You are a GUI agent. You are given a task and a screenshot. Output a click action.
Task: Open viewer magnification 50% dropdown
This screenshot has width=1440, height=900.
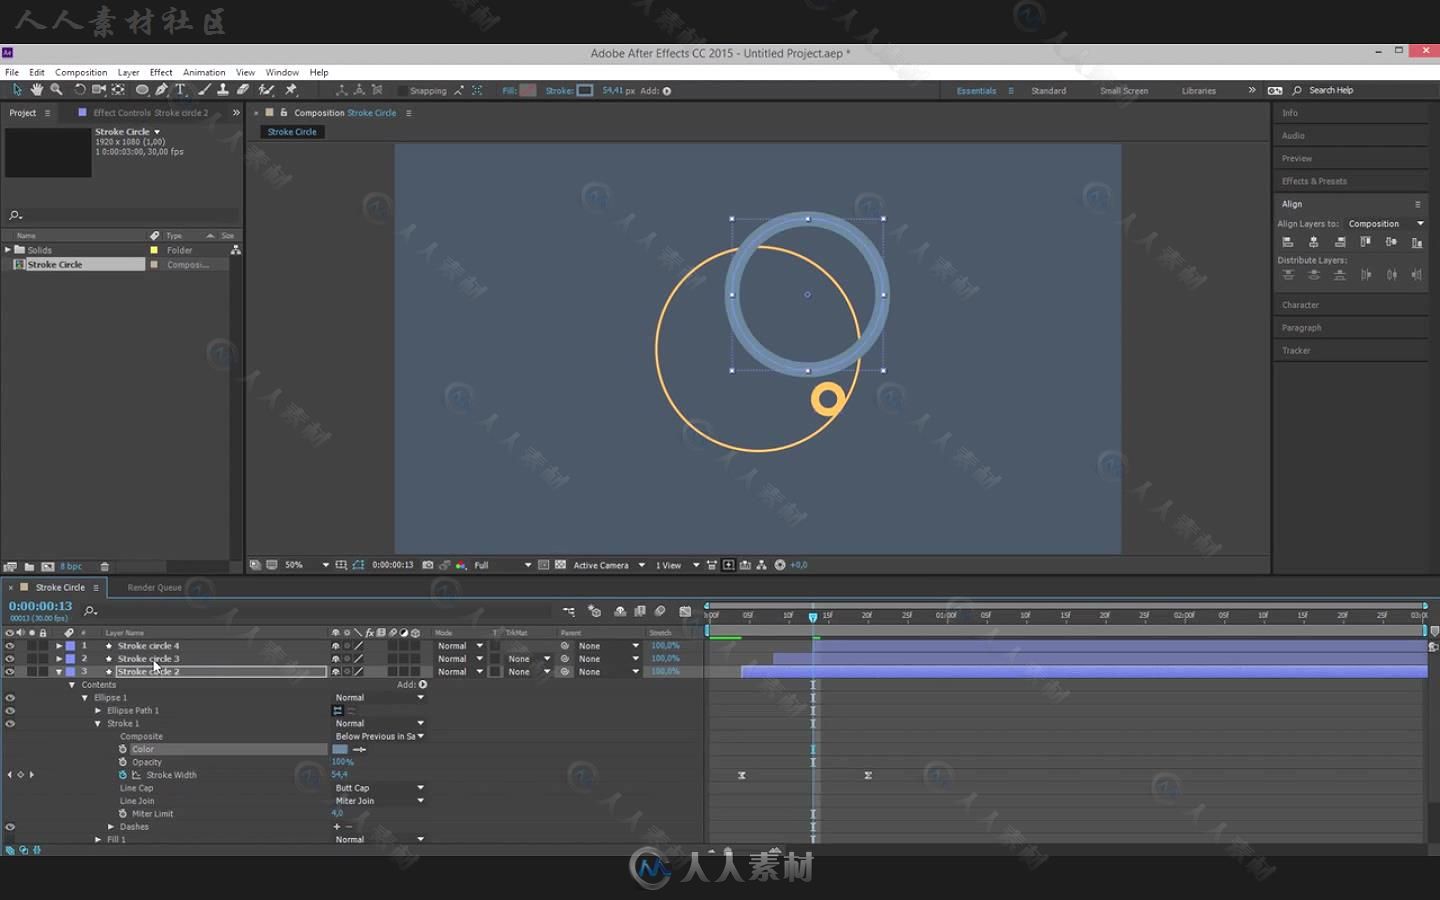[x=306, y=565]
